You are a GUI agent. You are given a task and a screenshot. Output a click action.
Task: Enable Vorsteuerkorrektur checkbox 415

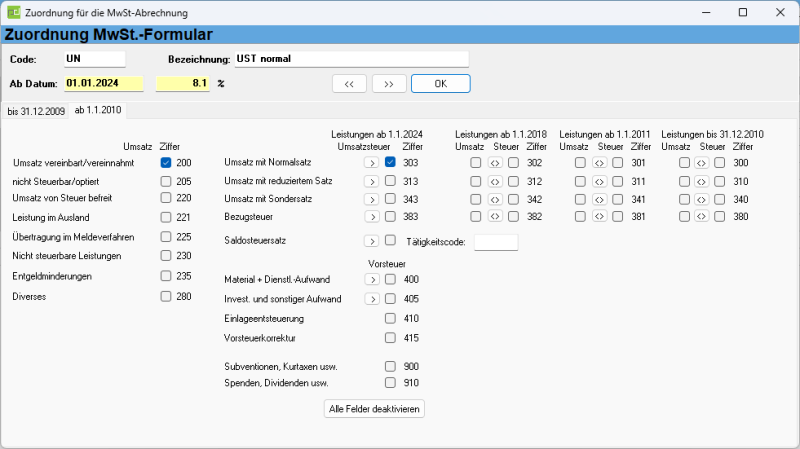390,338
